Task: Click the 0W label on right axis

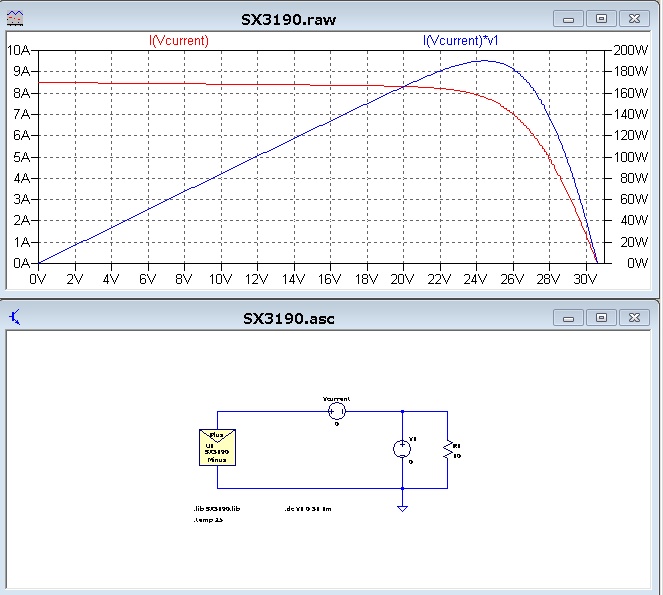Action: 638,263
